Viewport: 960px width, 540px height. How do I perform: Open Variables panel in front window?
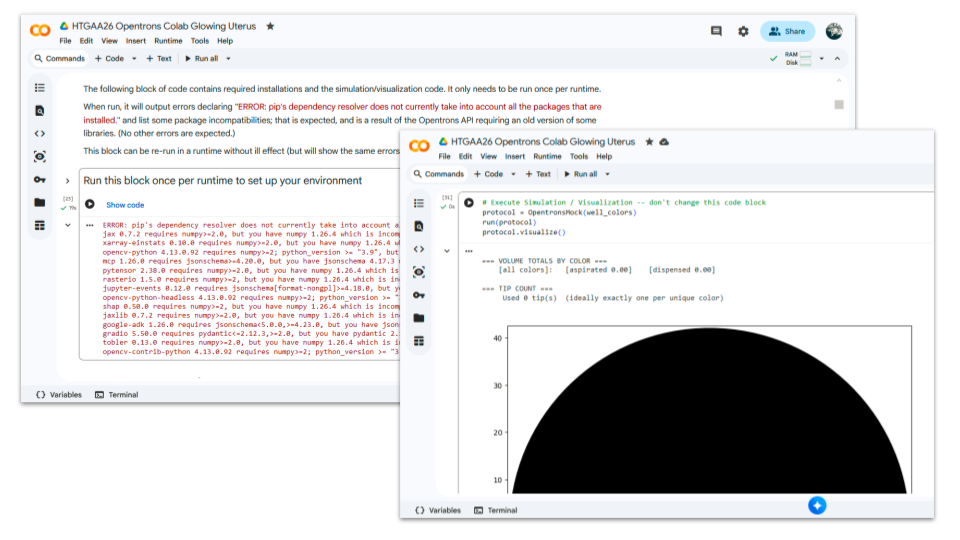click(x=438, y=510)
